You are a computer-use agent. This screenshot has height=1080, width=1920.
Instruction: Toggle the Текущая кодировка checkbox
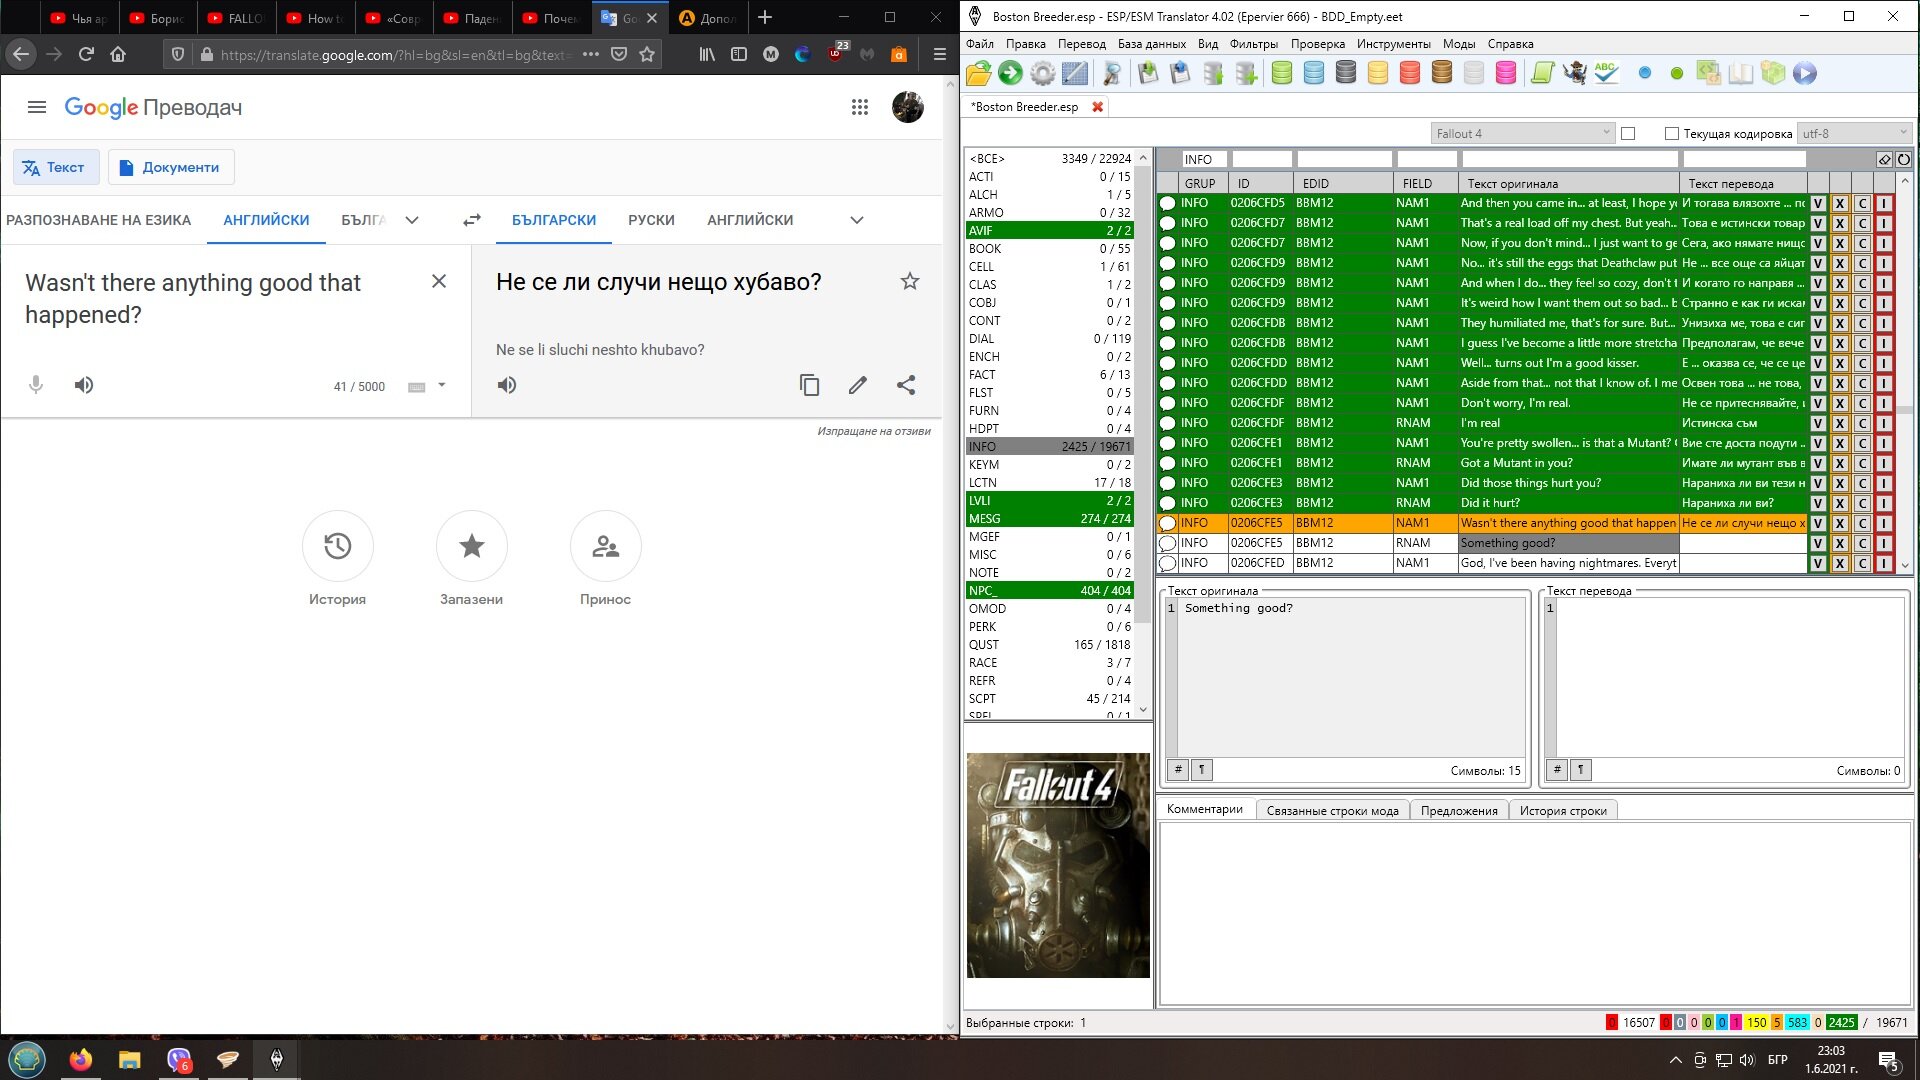coord(1671,133)
